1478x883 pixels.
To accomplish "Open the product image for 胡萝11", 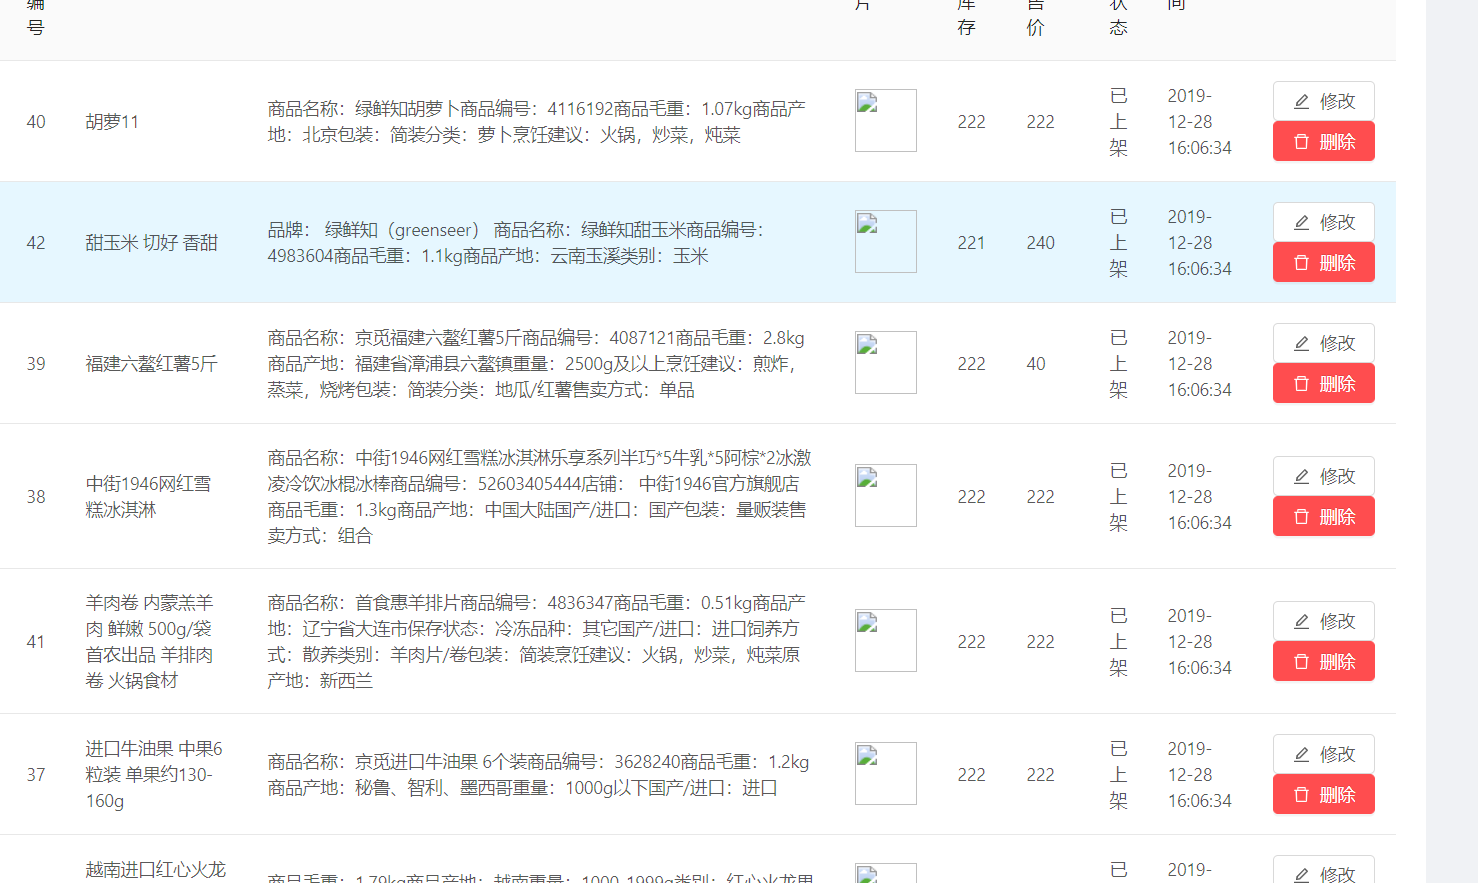I will (x=886, y=121).
